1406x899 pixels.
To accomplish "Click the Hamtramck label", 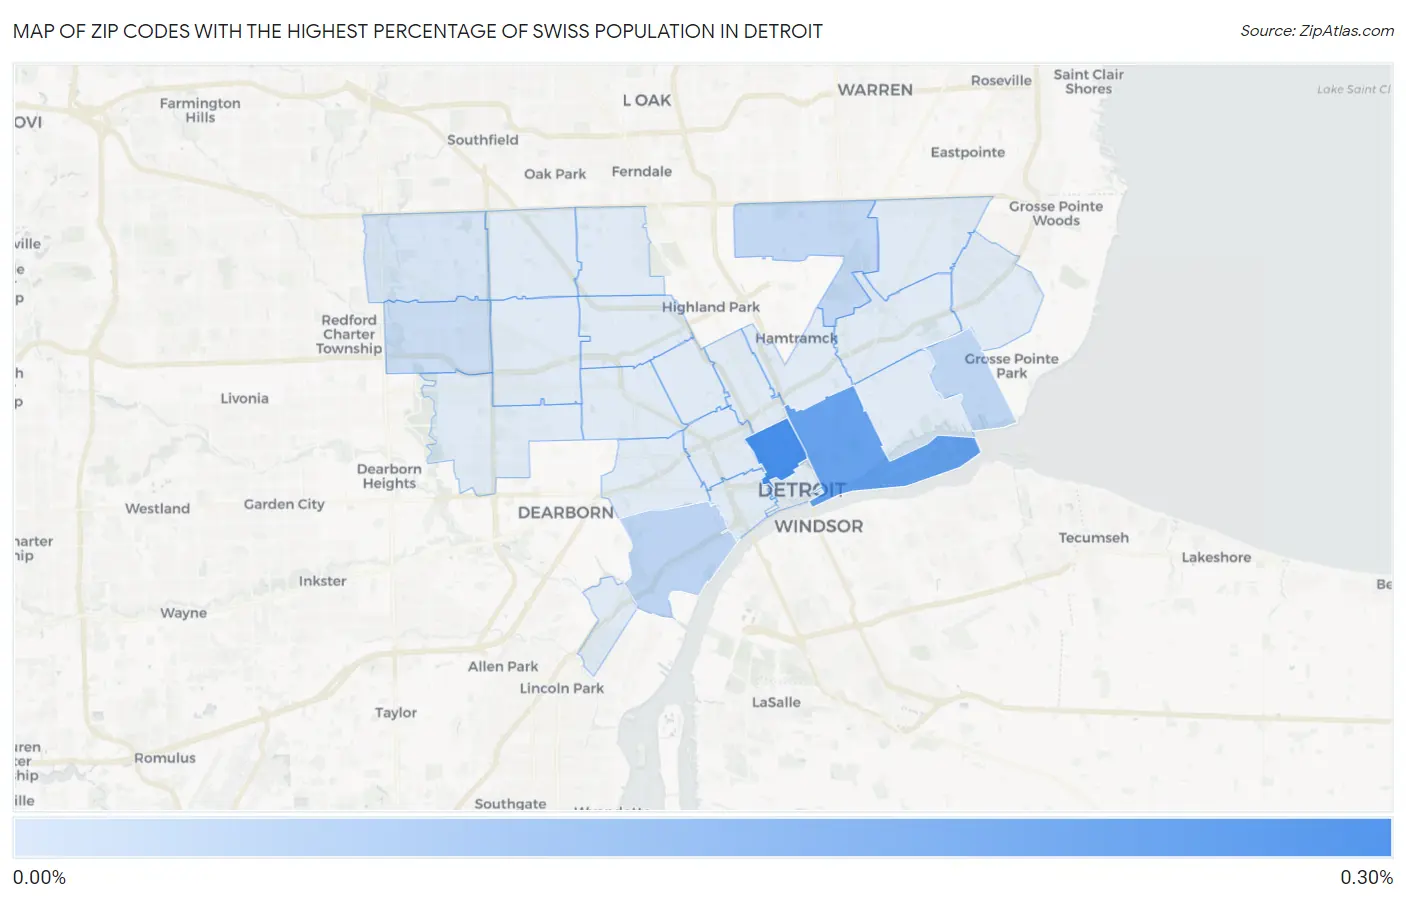I will coord(797,338).
